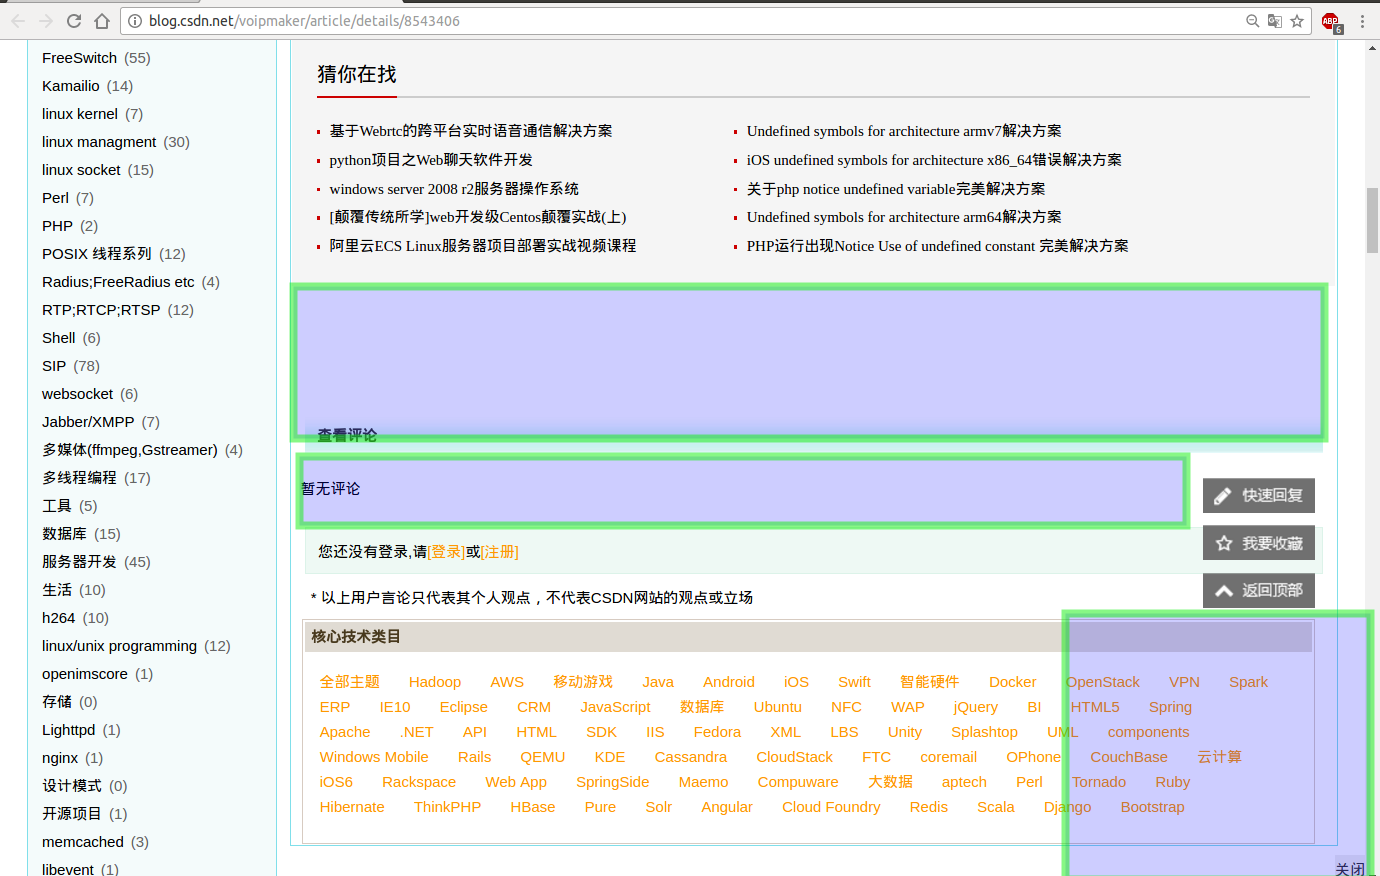Click the browser forward arrow
Screen dimensions: 1380x876
click(x=46, y=21)
